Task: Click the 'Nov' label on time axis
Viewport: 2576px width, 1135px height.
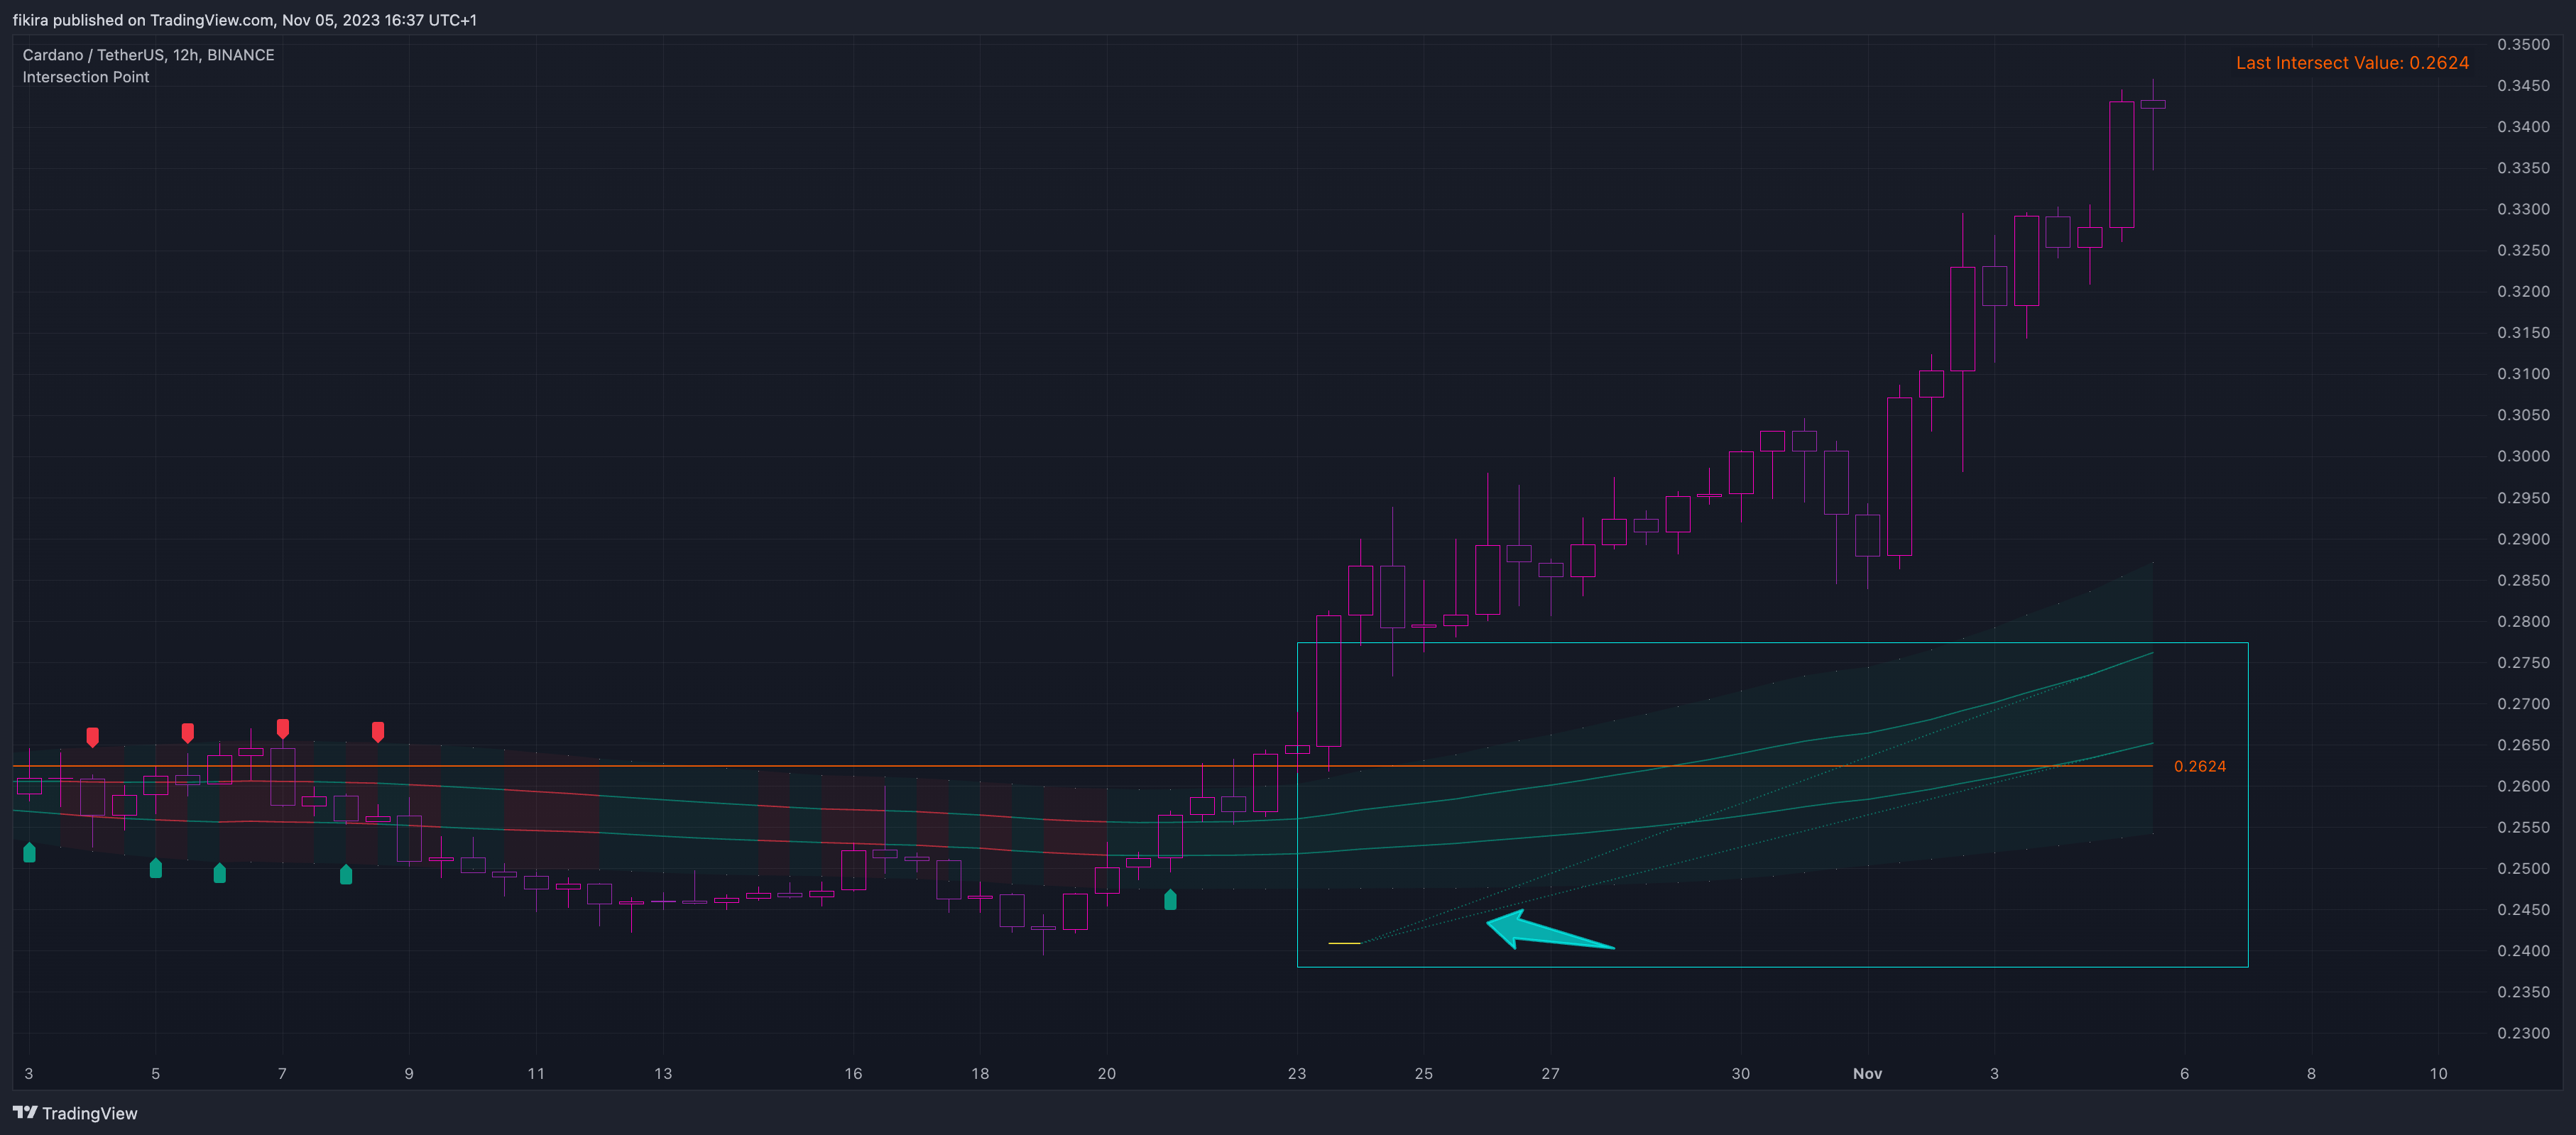Action: click(x=1867, y=1073)
